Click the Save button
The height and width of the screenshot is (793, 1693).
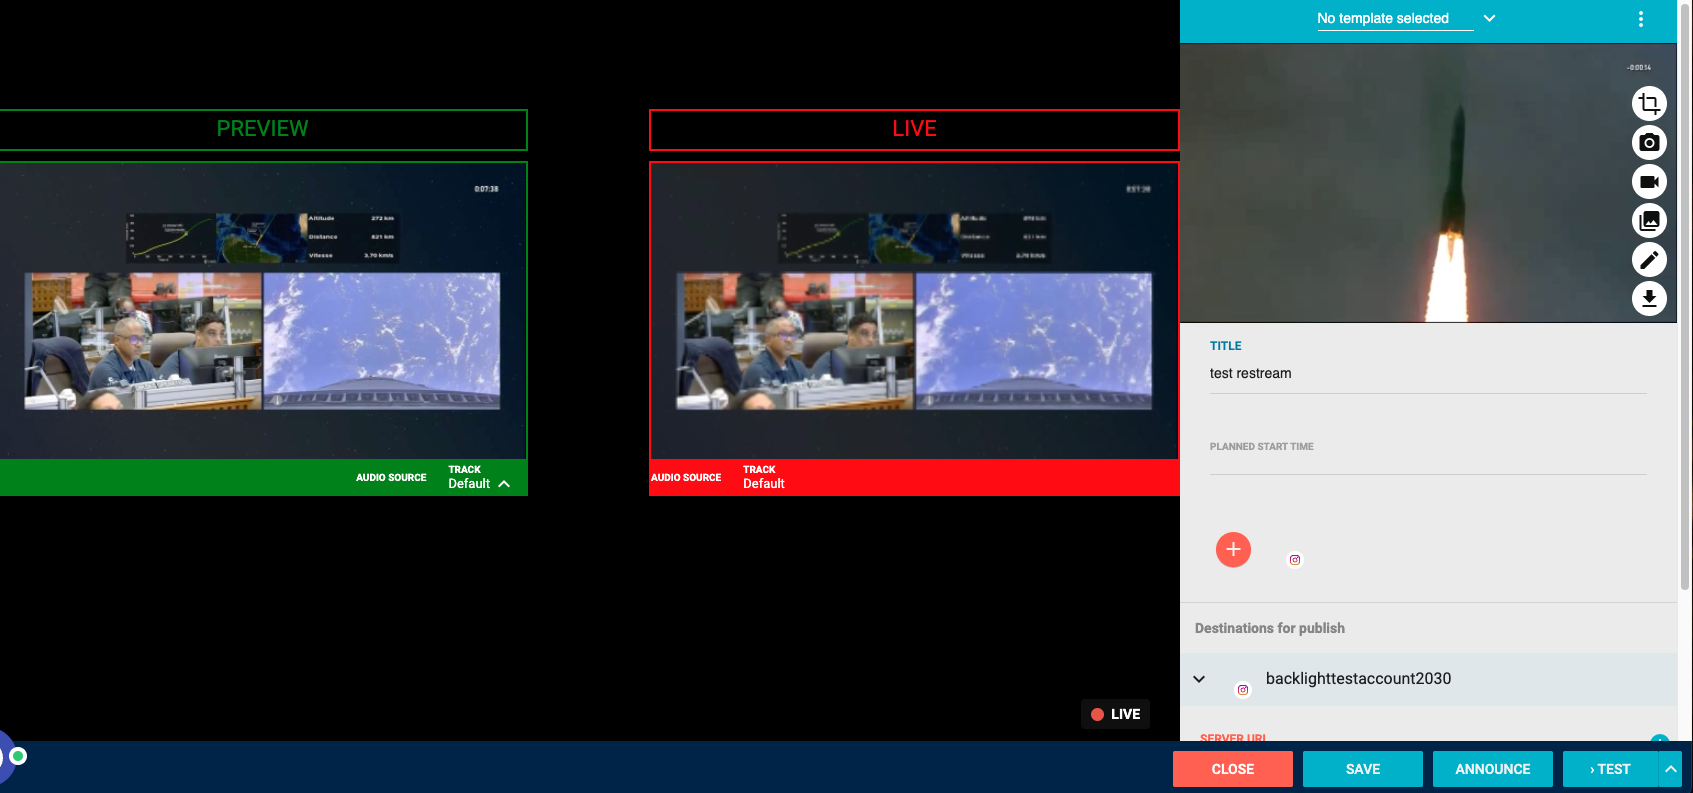1362,769
